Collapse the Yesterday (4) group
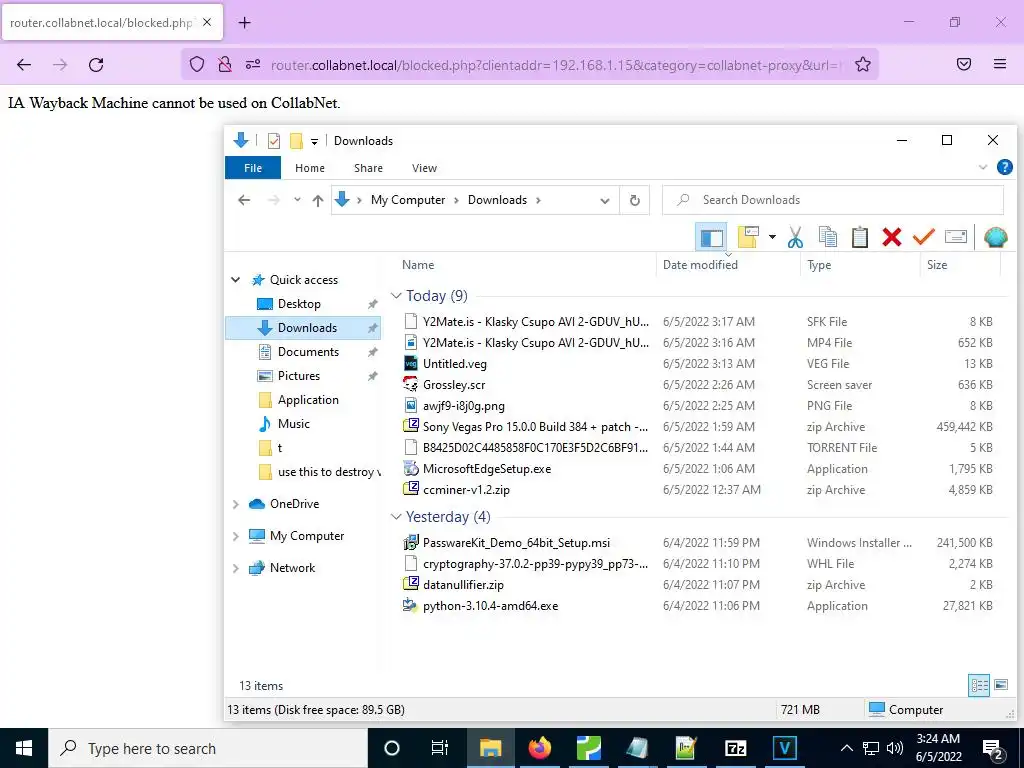This screenshot has width=1024, height=768. [396, 517]
